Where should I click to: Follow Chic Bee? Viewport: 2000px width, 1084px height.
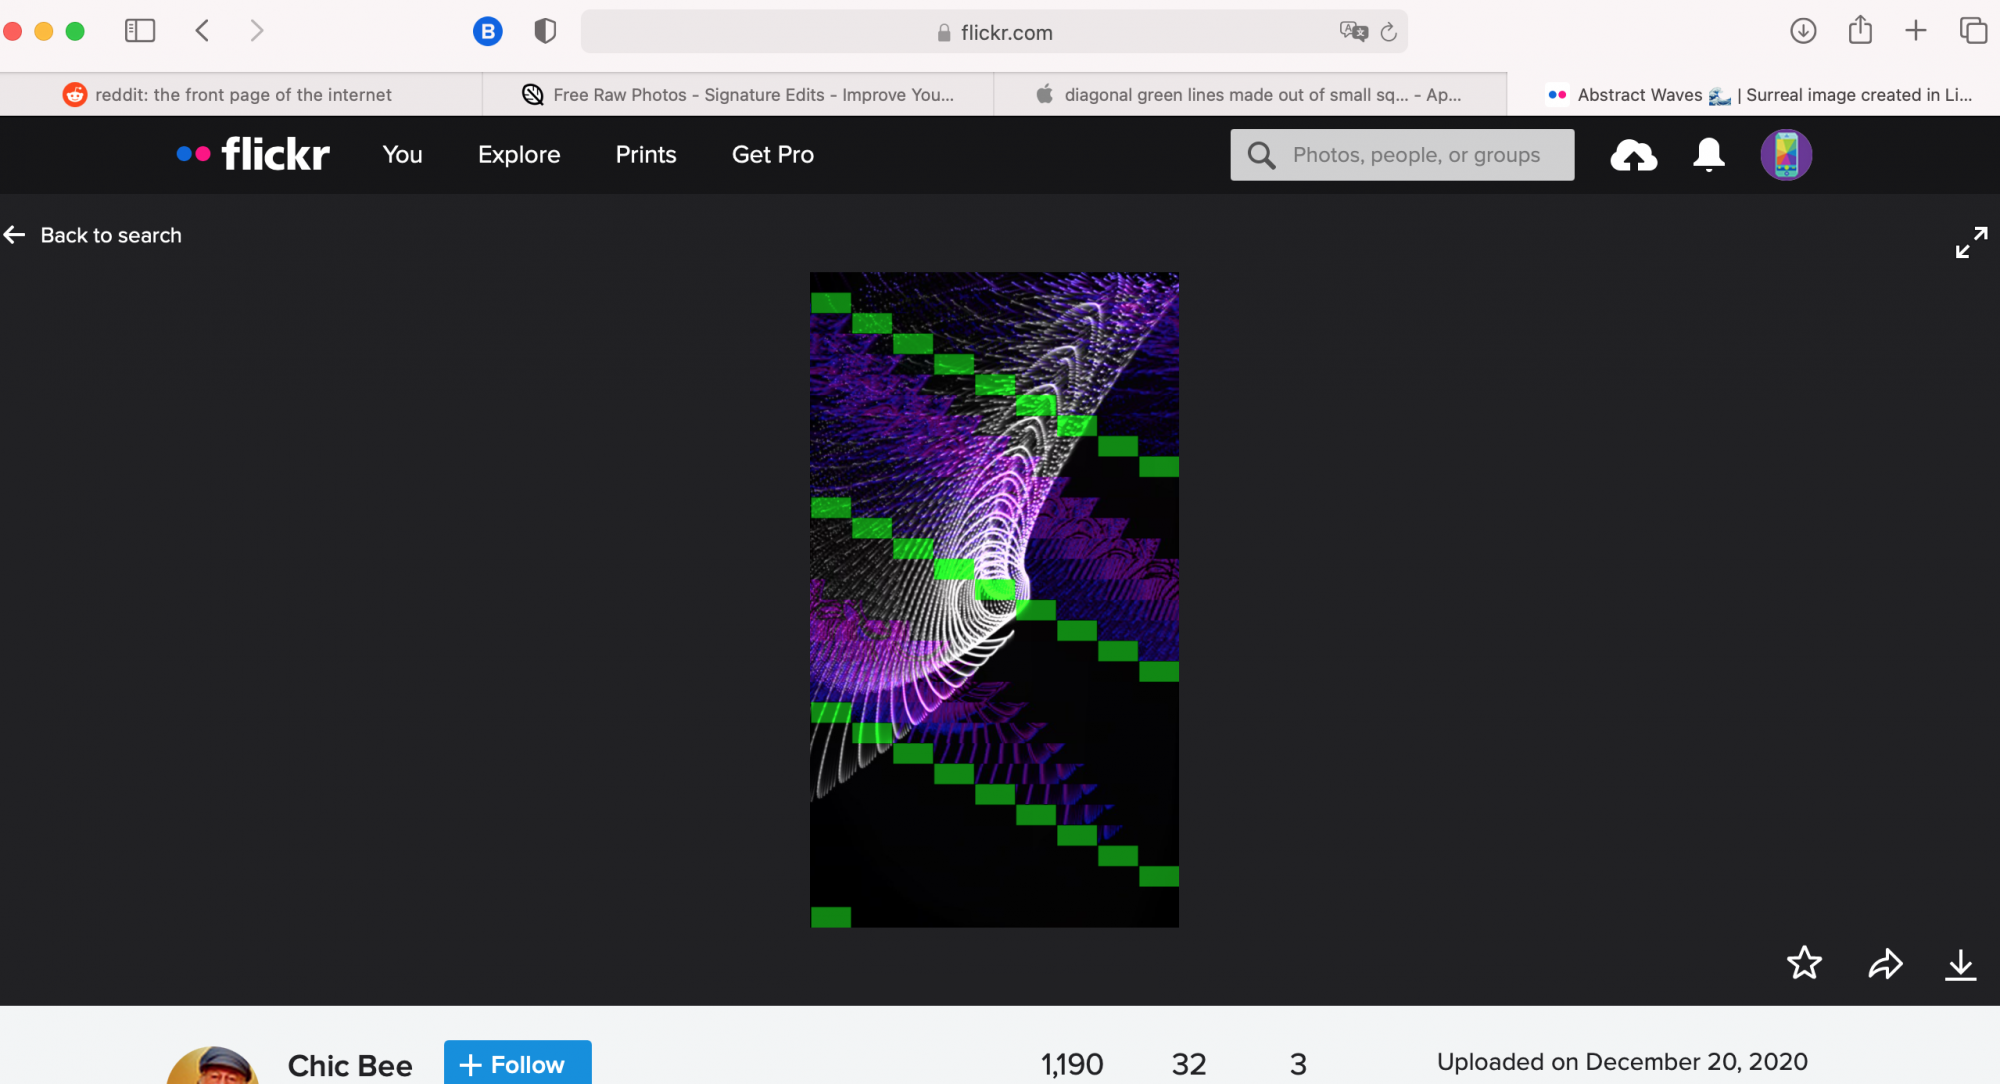[517, 1064]
